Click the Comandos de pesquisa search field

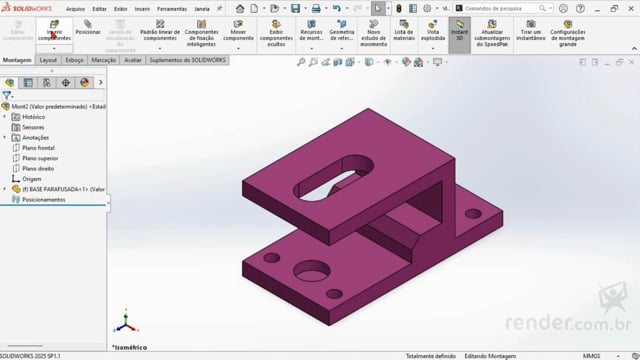504,8
